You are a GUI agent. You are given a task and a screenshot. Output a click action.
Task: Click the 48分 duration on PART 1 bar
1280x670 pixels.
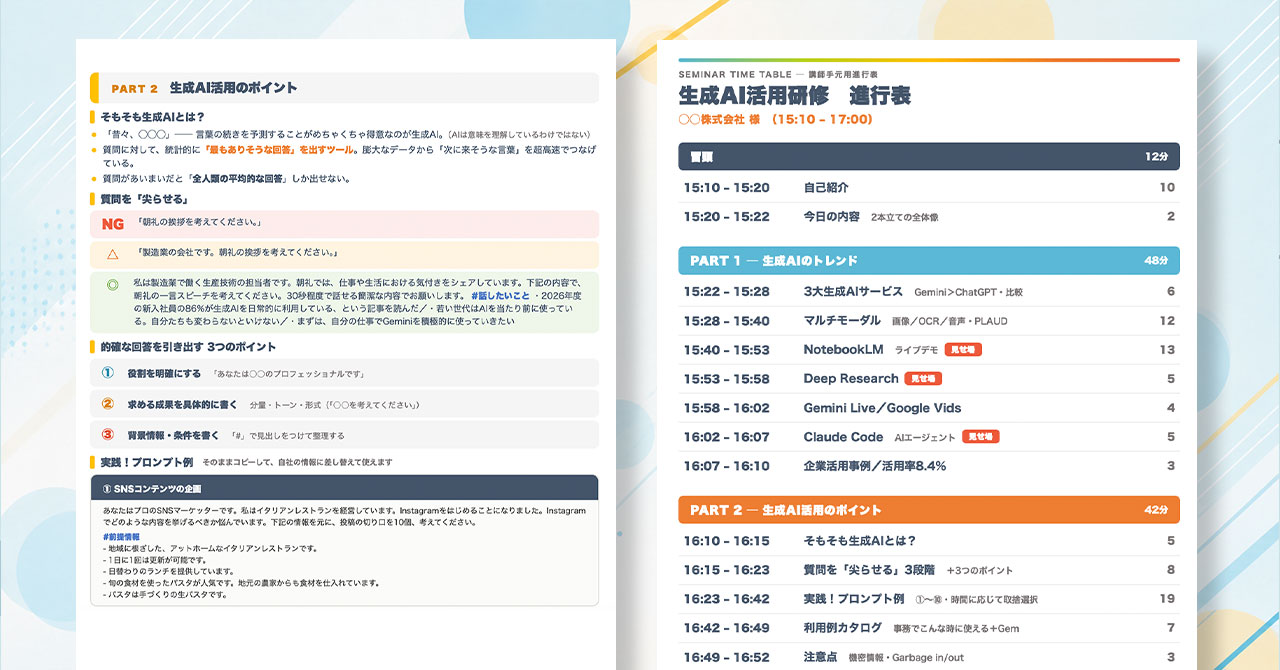tap(1156, 261)
